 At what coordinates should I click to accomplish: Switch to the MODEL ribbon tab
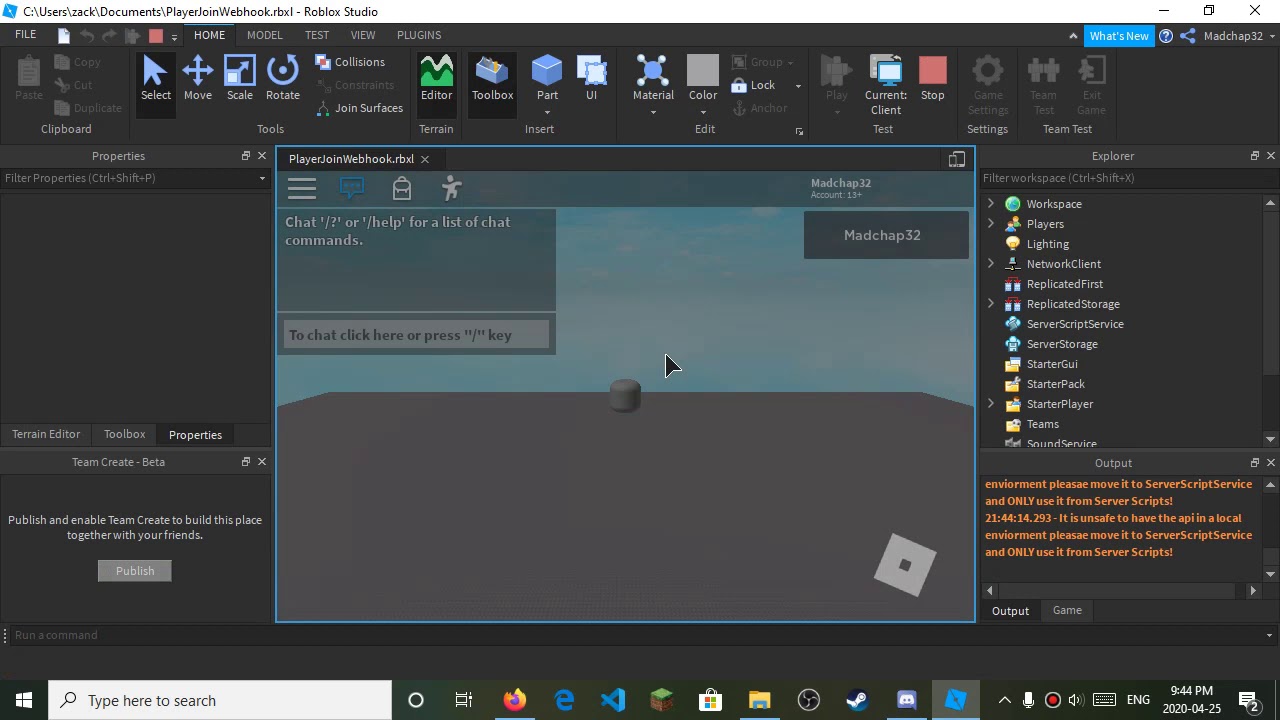265,35
